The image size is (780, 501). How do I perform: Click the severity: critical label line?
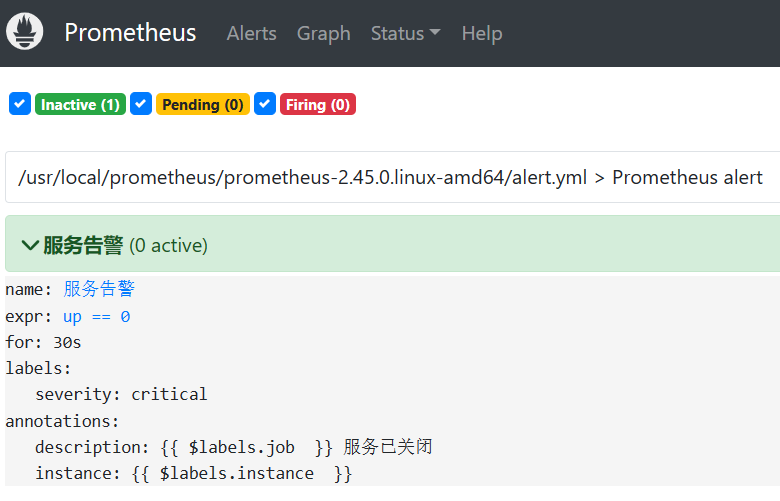(x=121, y=394)
